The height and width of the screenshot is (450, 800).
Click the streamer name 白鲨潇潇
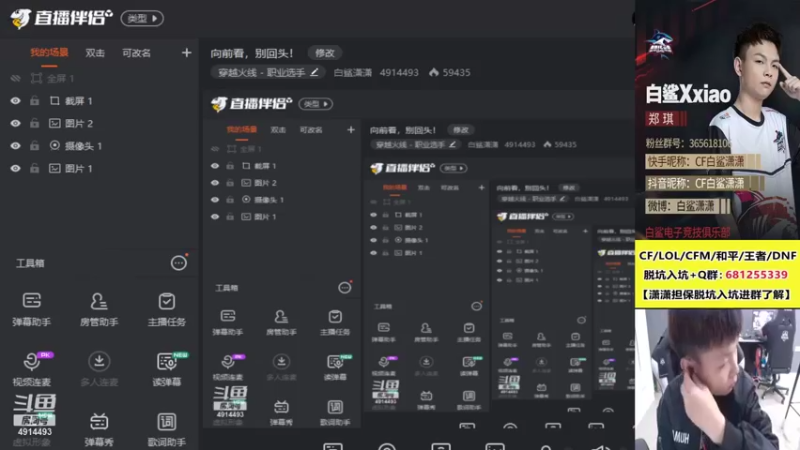click(353, 72)
